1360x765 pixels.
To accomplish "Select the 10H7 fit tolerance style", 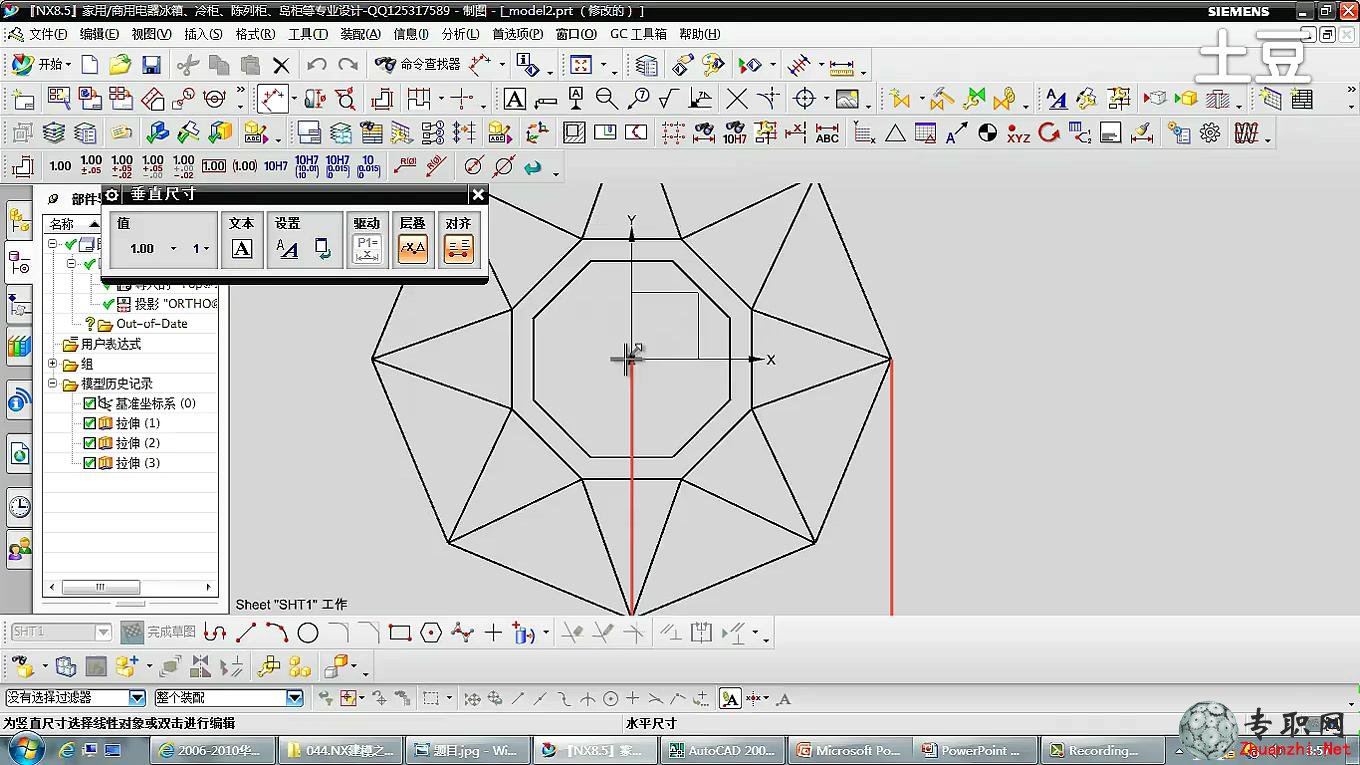I will coord(276,166).
